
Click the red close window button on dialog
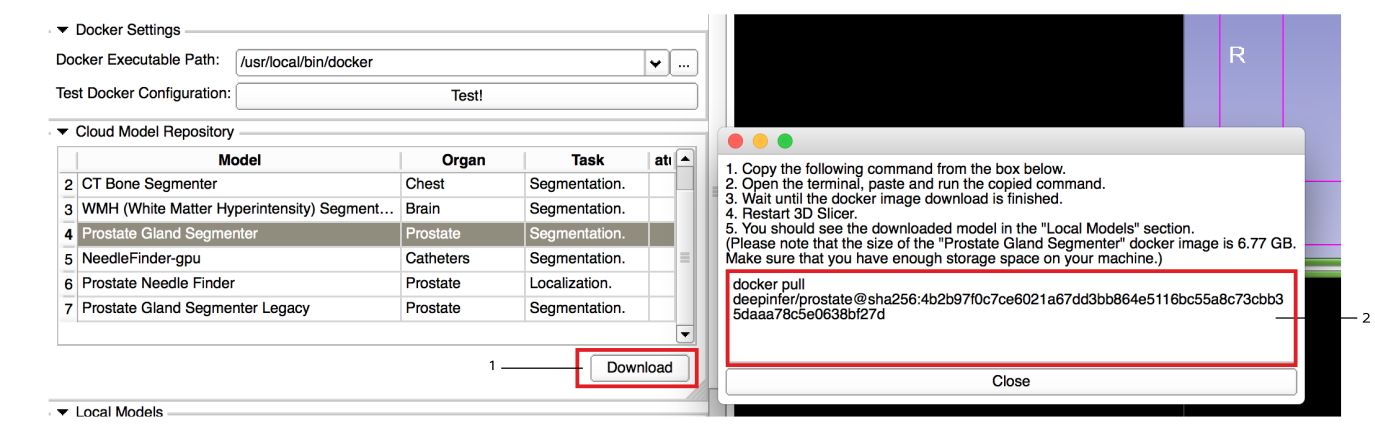[x=736, y=141]
